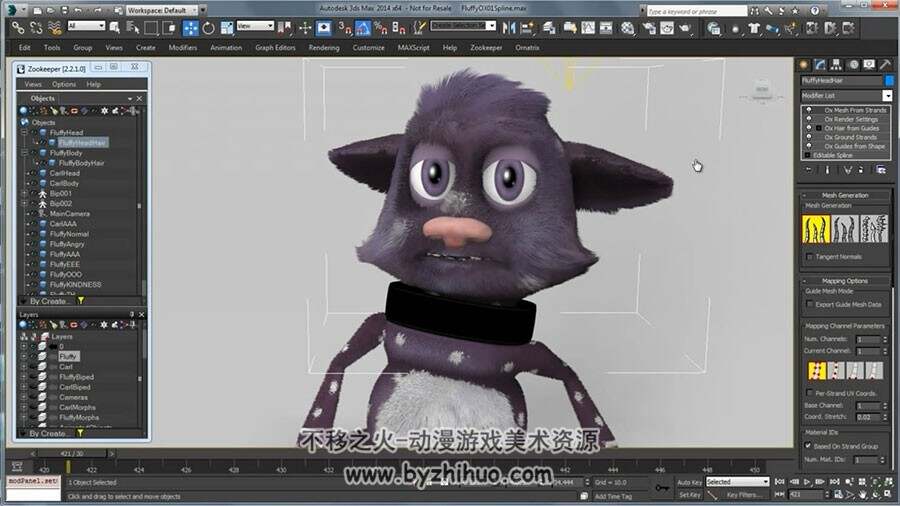Open the Material Editor icon
This screenshot has height=506, width=900.
pyautogui.click(x=628, y=27)
